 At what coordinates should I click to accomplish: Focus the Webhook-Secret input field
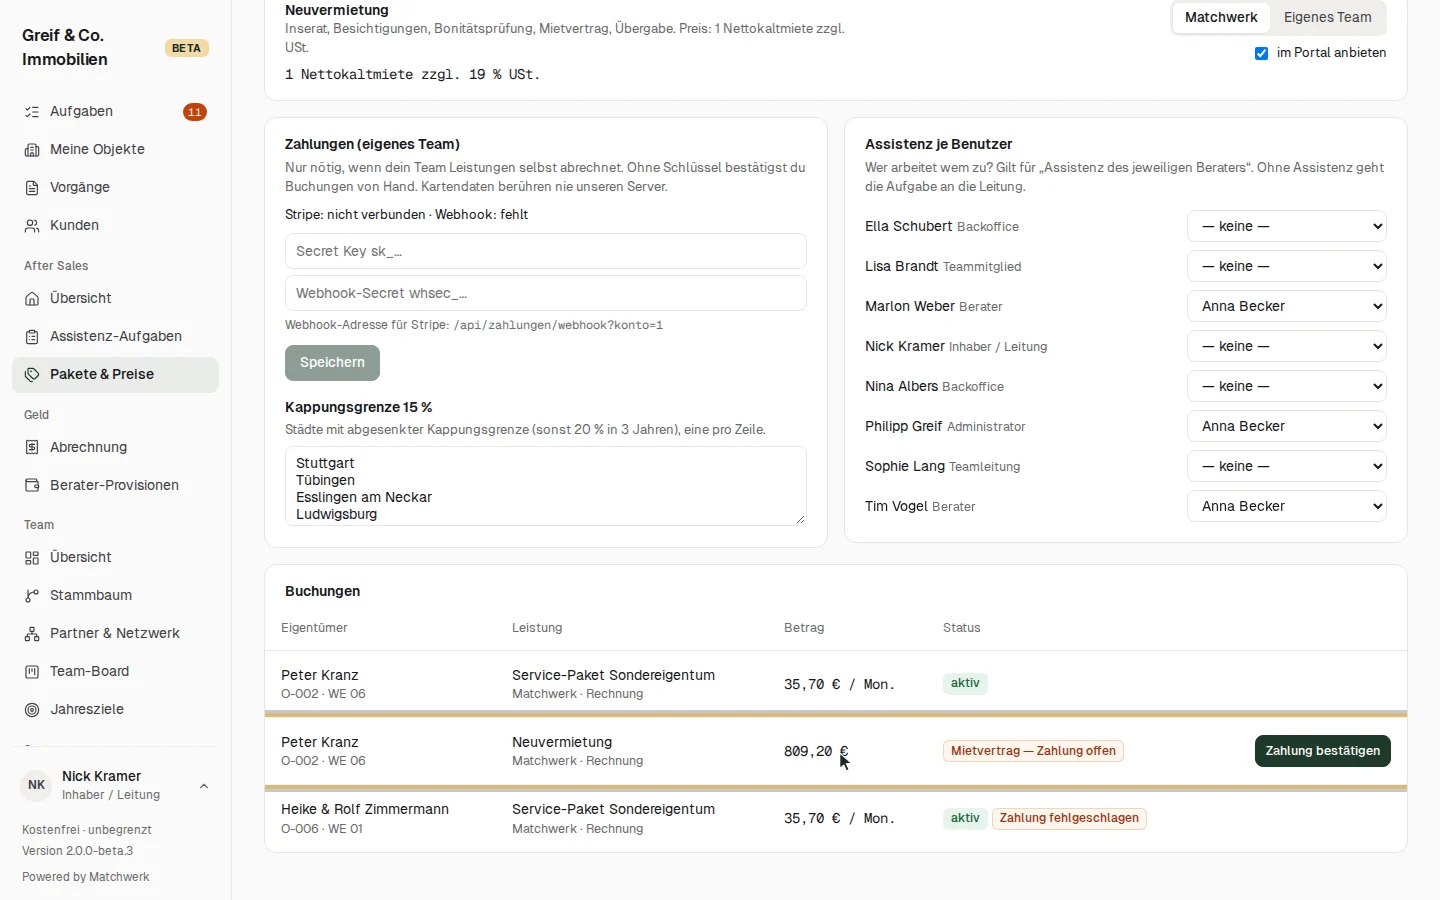[x=546, y=293]
